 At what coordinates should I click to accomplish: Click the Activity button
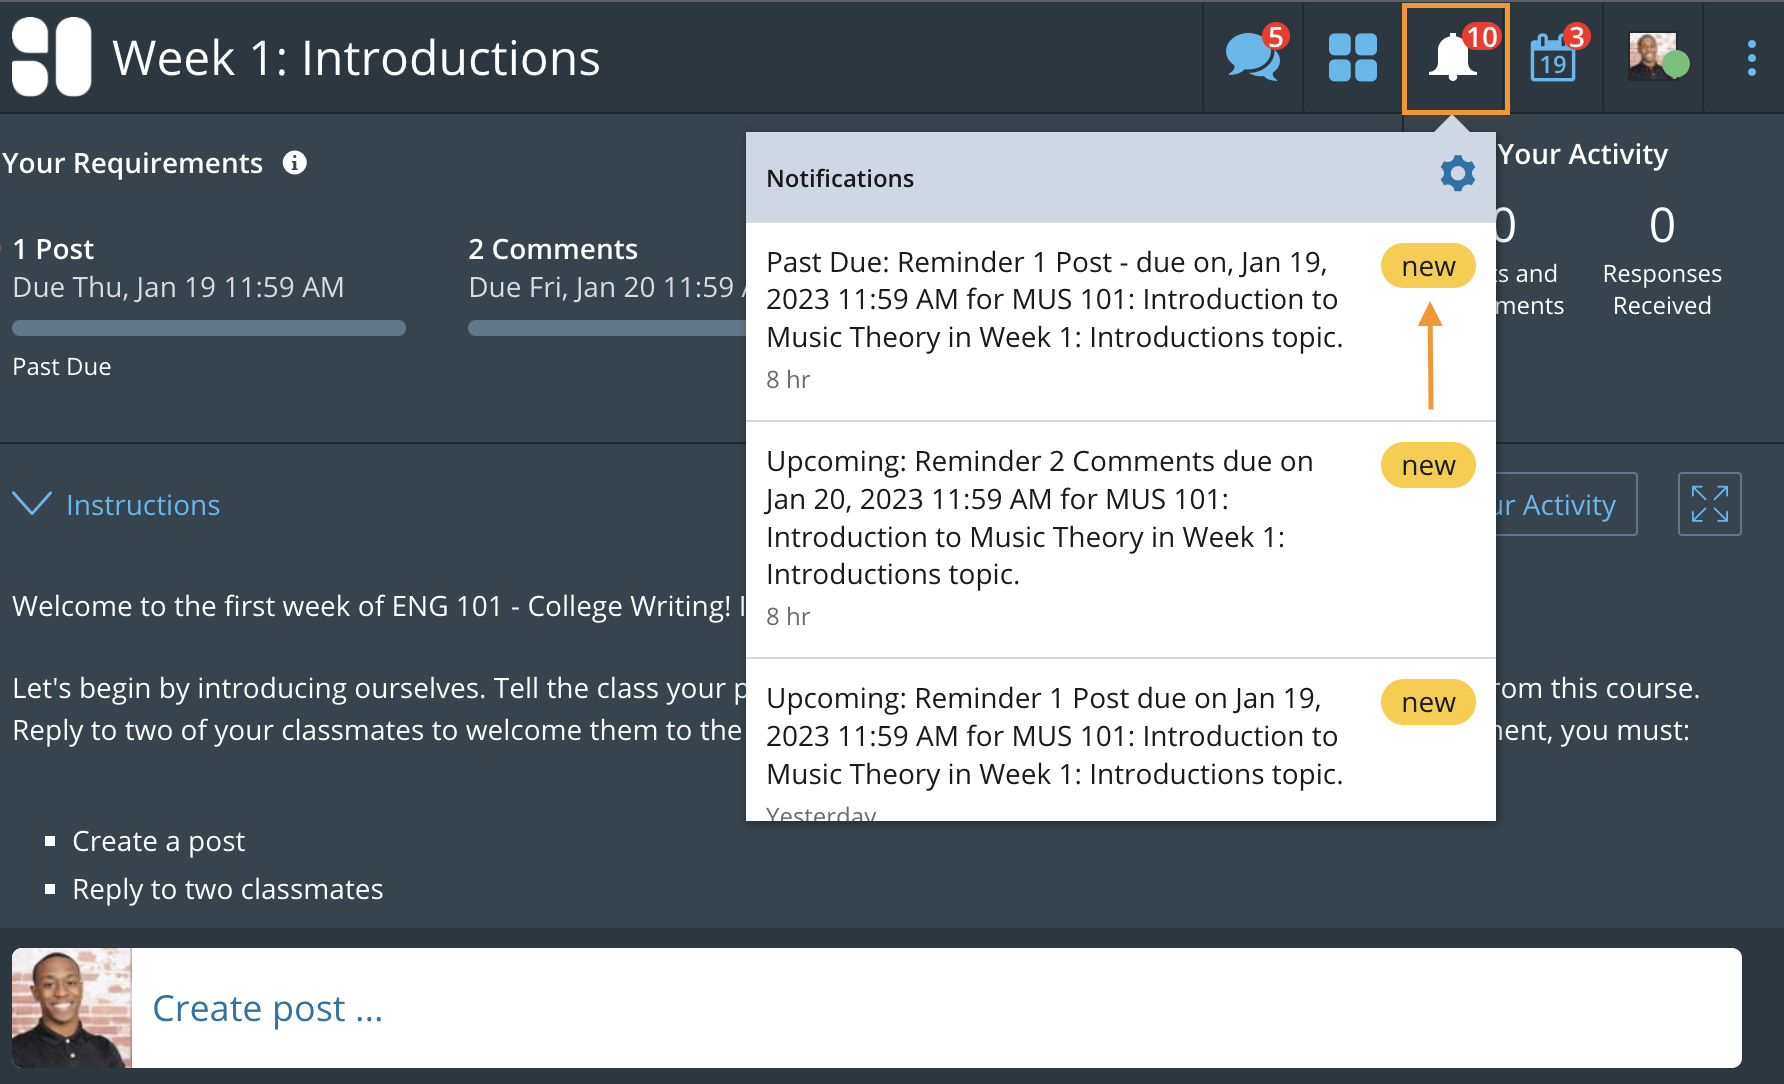pos(1567,505)
